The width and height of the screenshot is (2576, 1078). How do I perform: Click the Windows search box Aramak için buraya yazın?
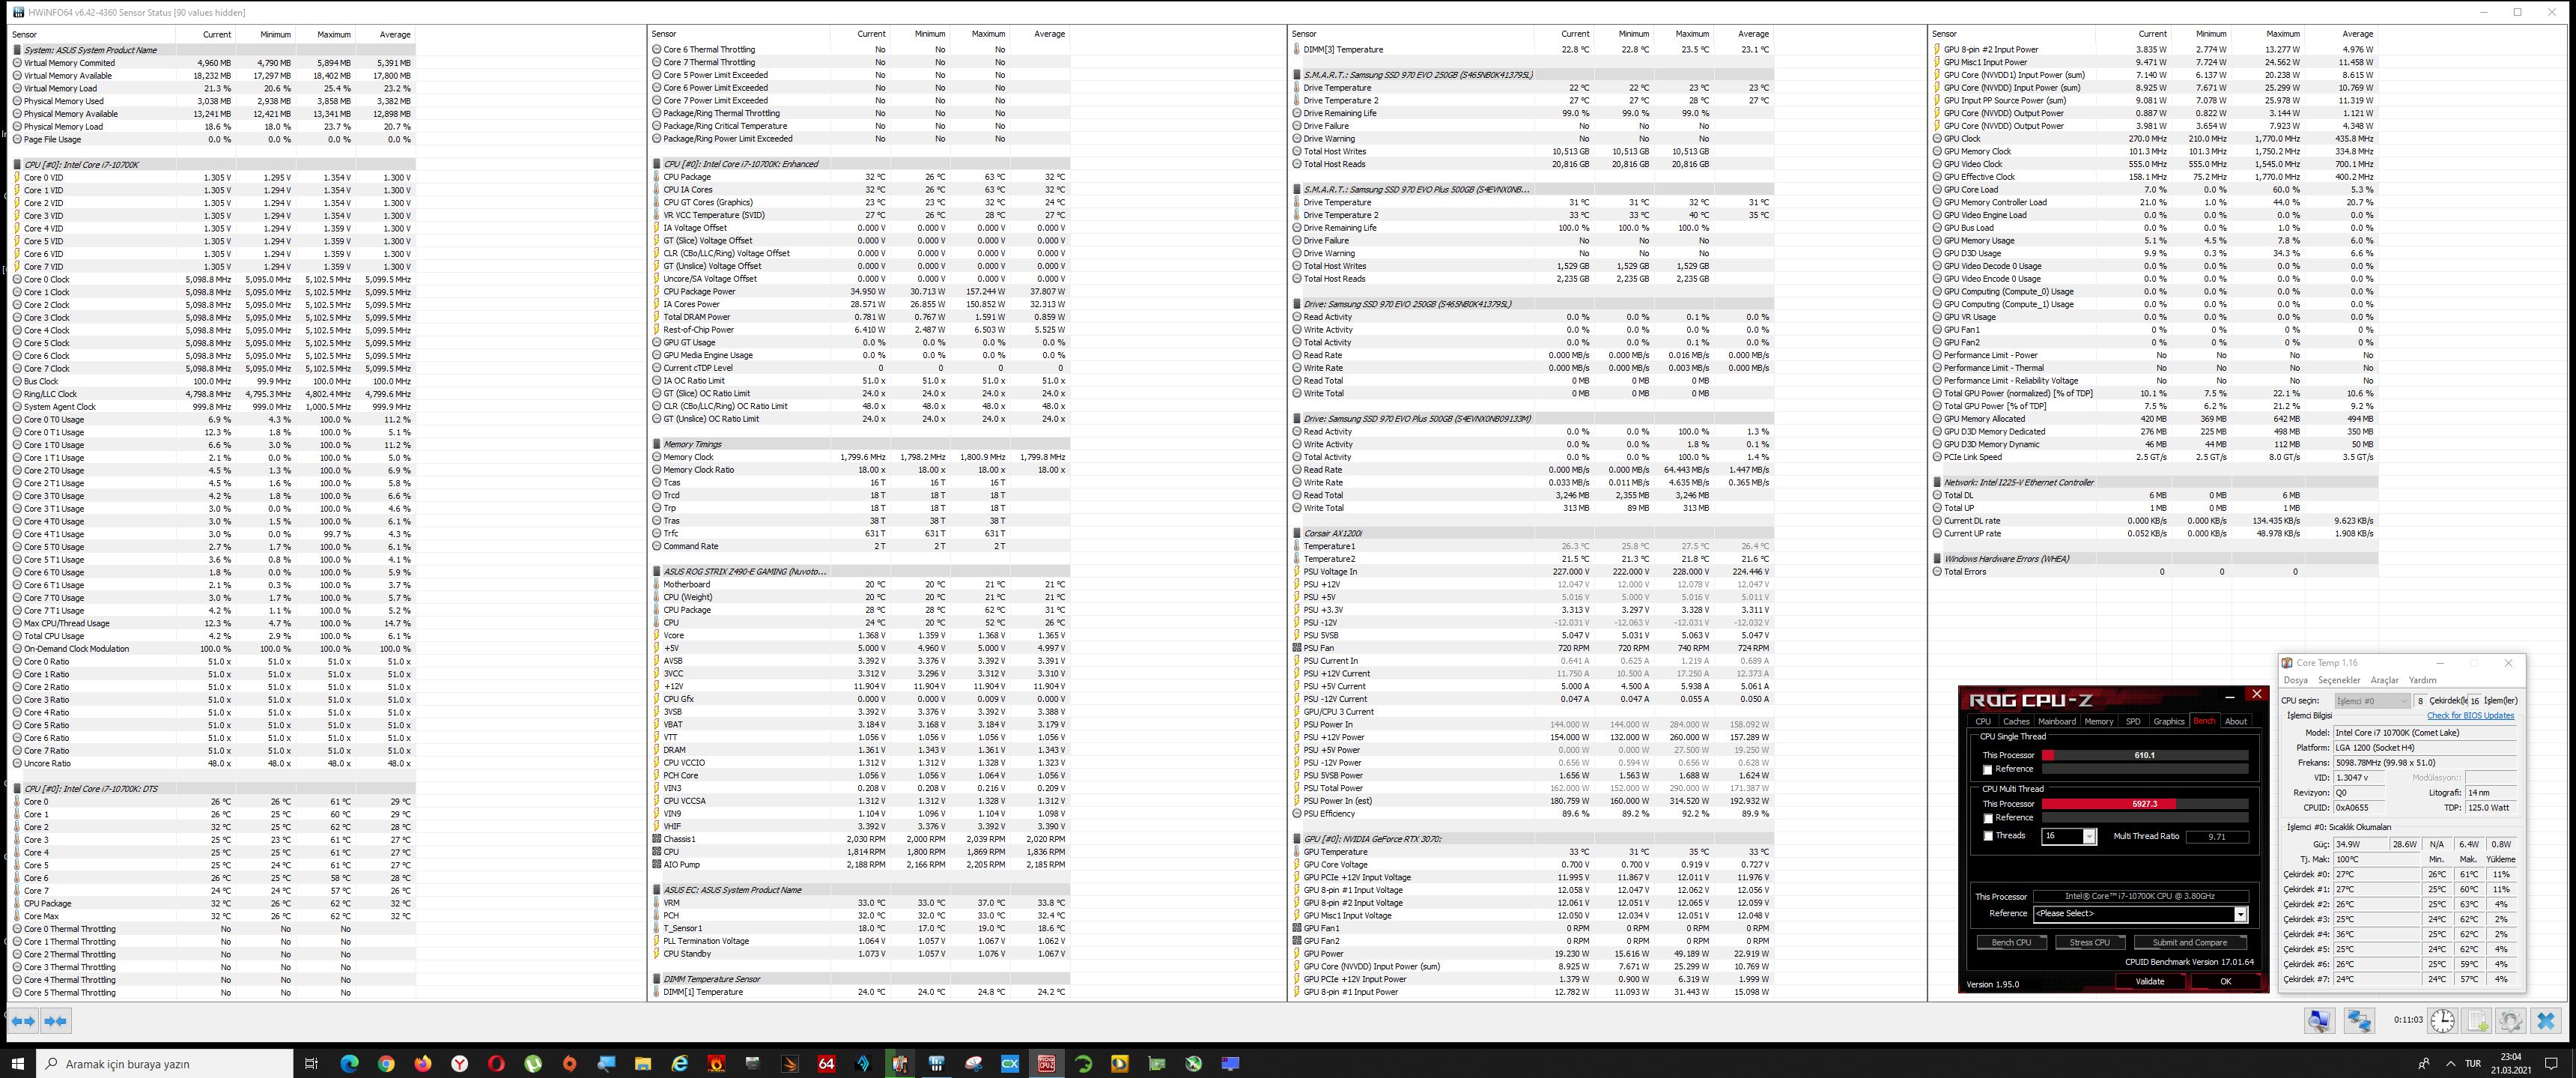click(x=165, y=1064)
